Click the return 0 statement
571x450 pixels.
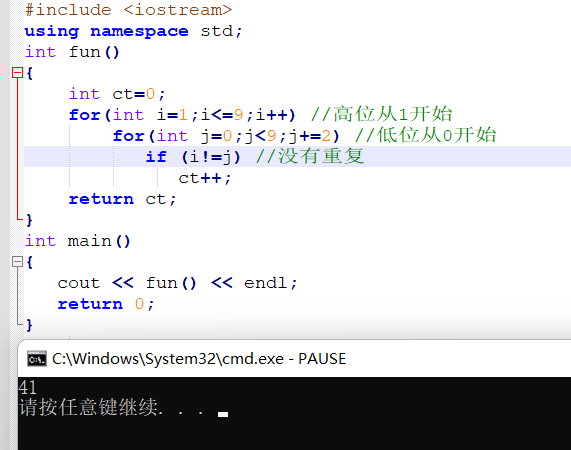point(106,304)
